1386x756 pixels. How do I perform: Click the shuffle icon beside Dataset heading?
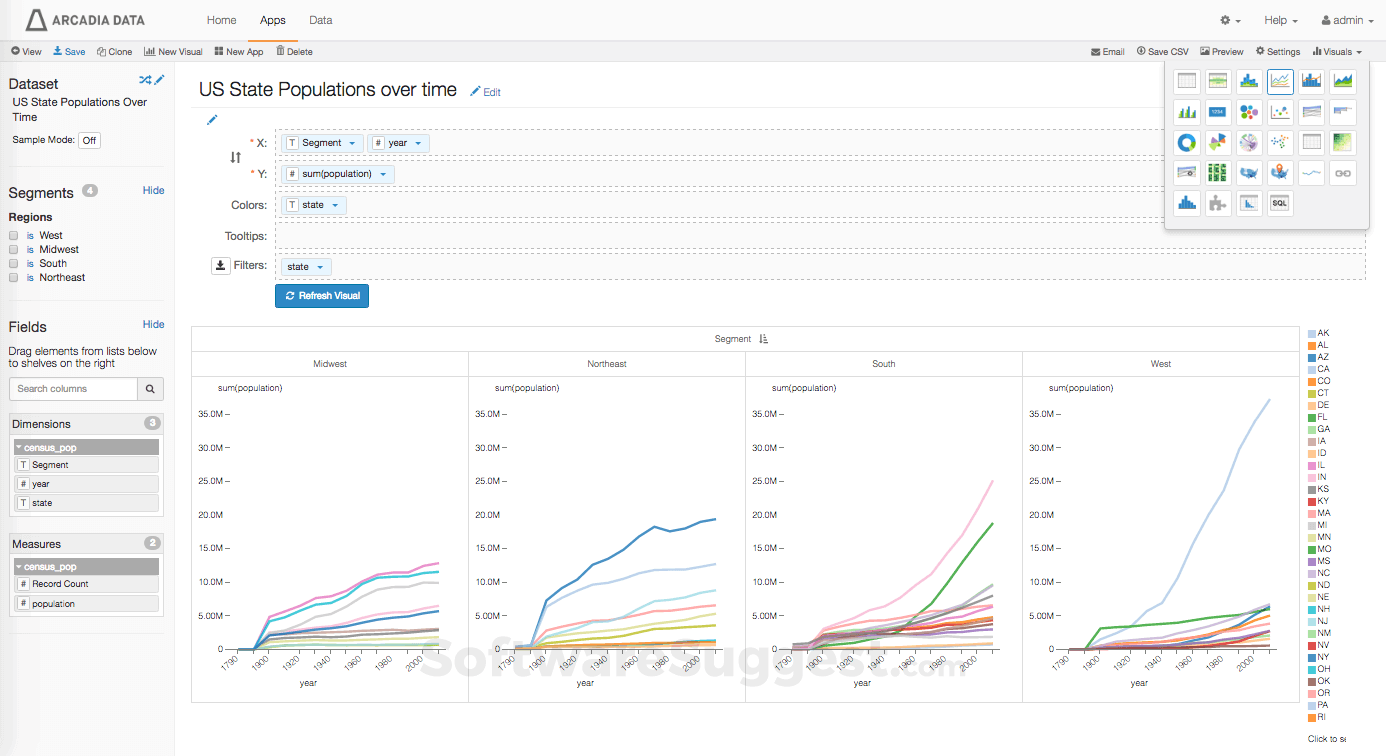click(145, 80)
